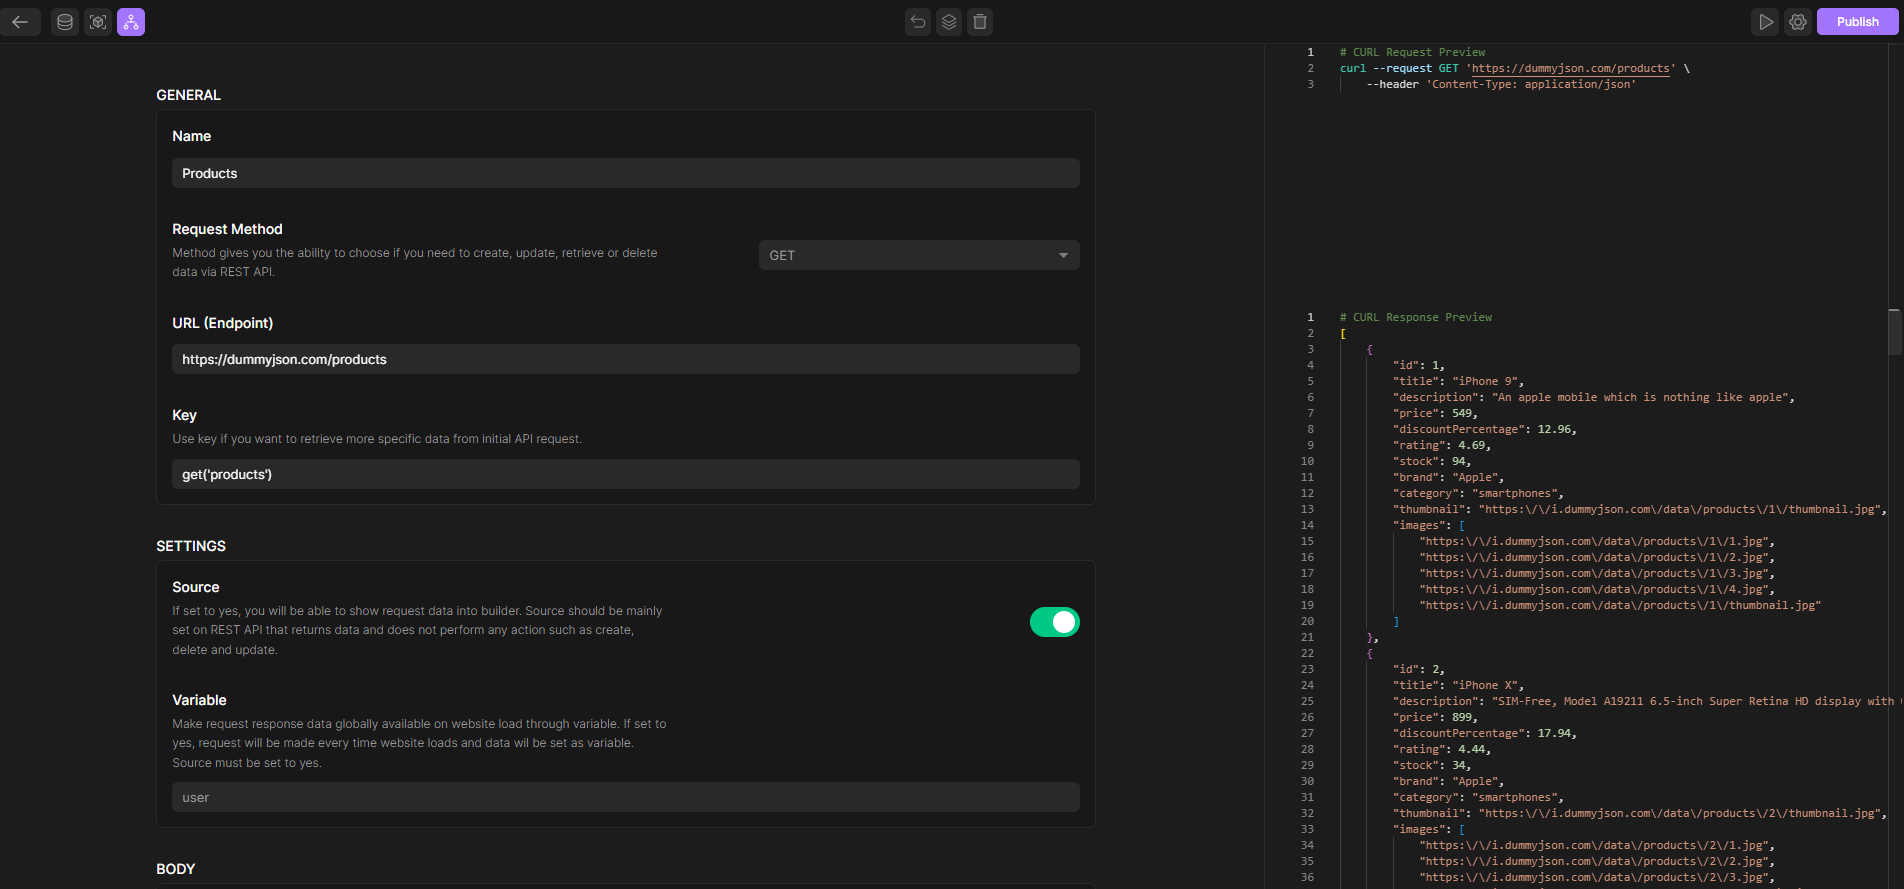Click the Request Method label
Viewport: 1904px width, 889px height.
[227, 229]
